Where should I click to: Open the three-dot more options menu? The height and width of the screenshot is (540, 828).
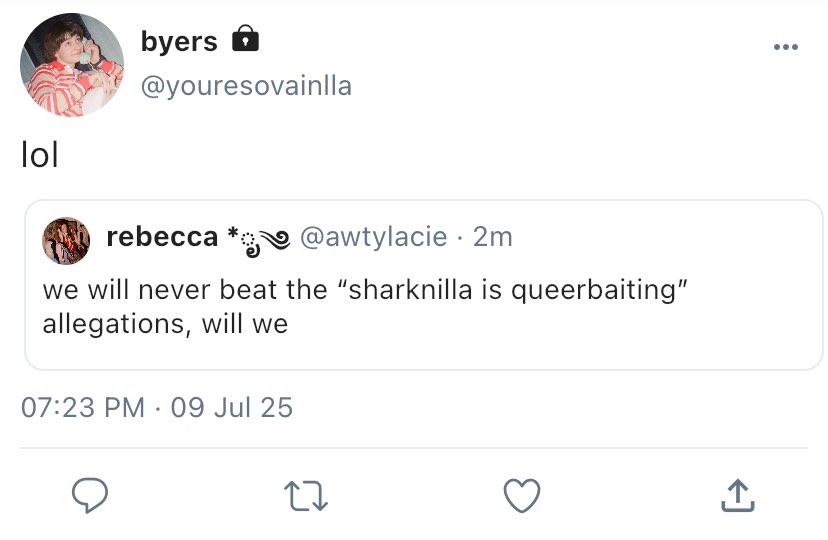pos(786,47)
